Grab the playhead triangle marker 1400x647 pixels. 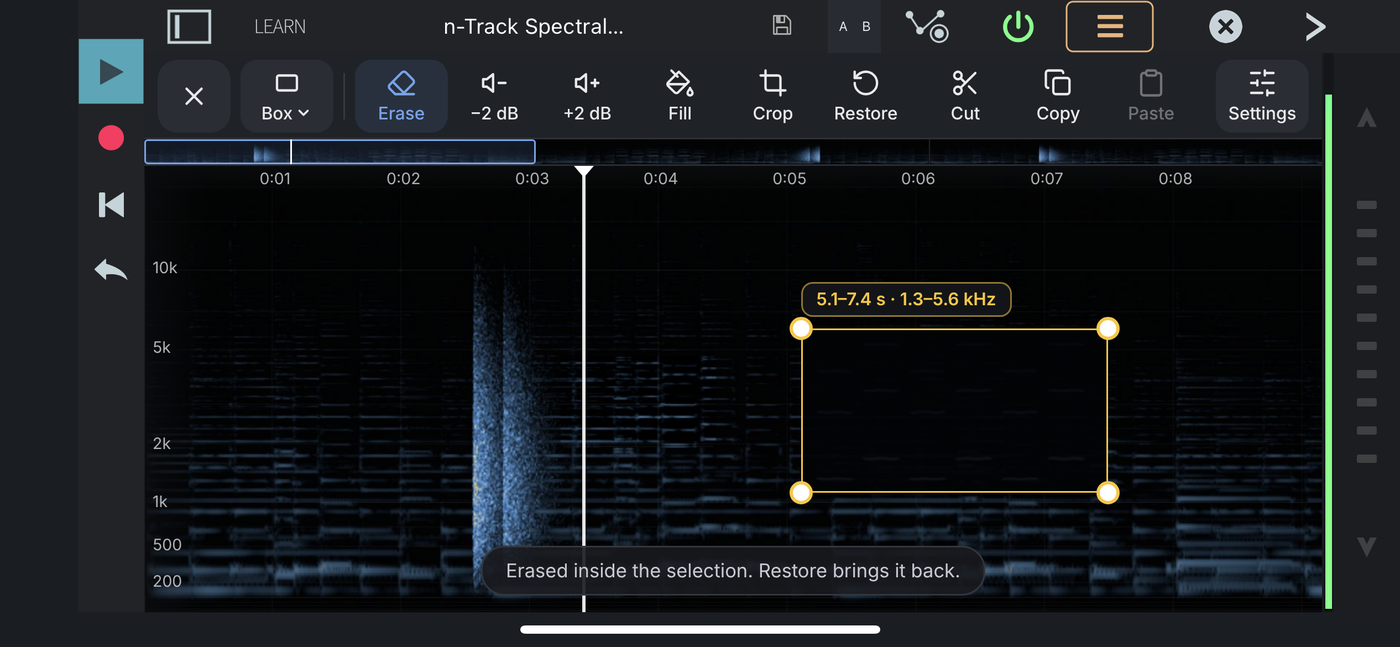pos(584,172)
